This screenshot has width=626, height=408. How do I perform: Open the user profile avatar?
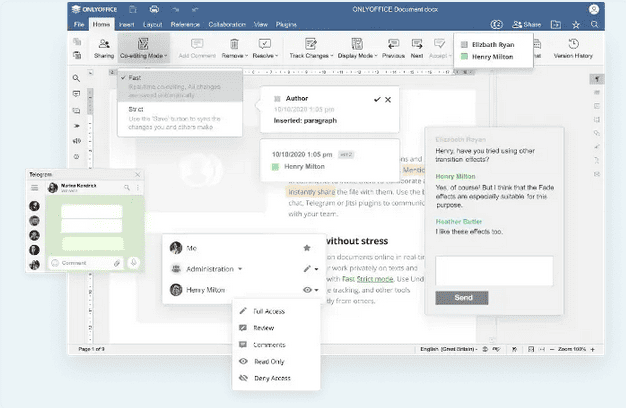594,9
